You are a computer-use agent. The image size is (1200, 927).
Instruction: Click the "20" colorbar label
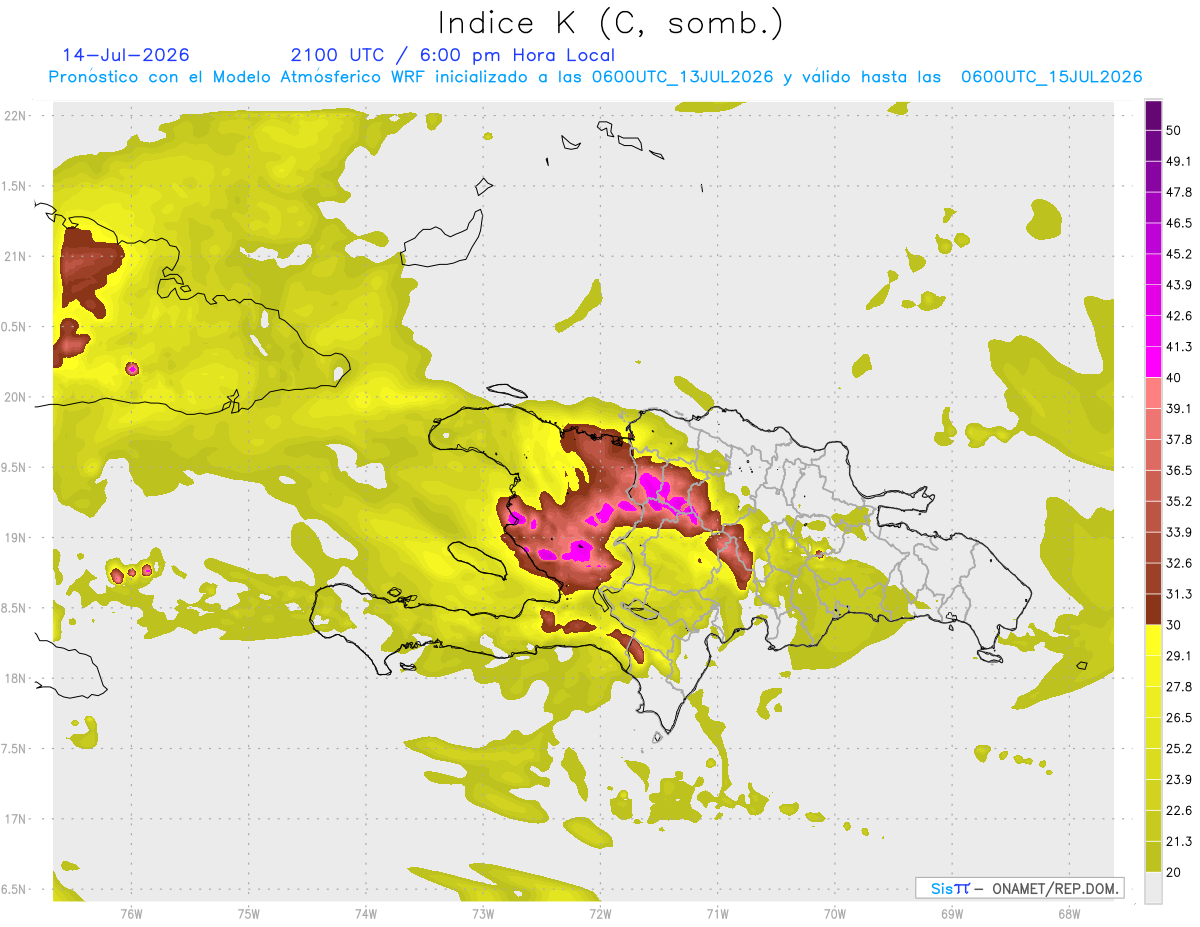click(1175, 872)
